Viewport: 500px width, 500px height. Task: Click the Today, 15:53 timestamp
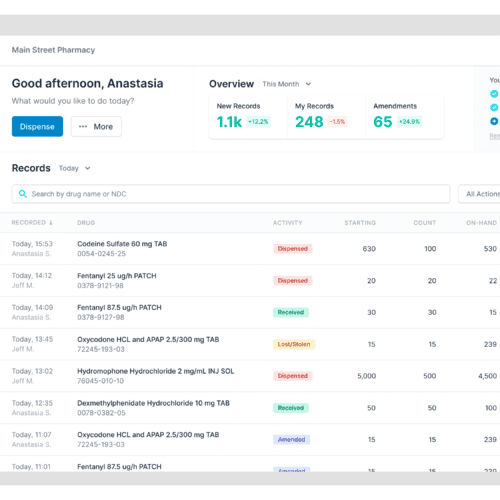tap(32, 244)
